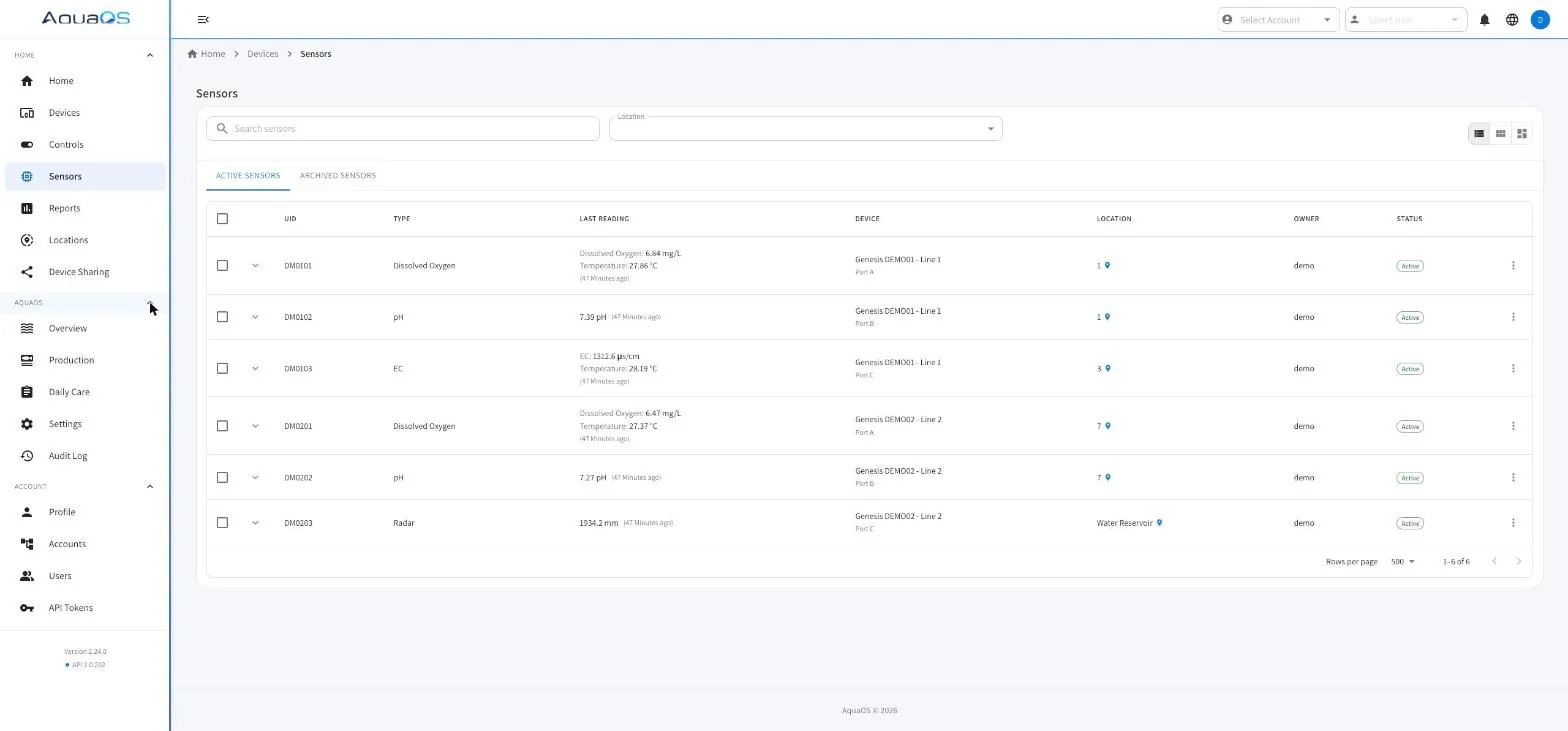Sort the table by UID column header

coord(290,219)
